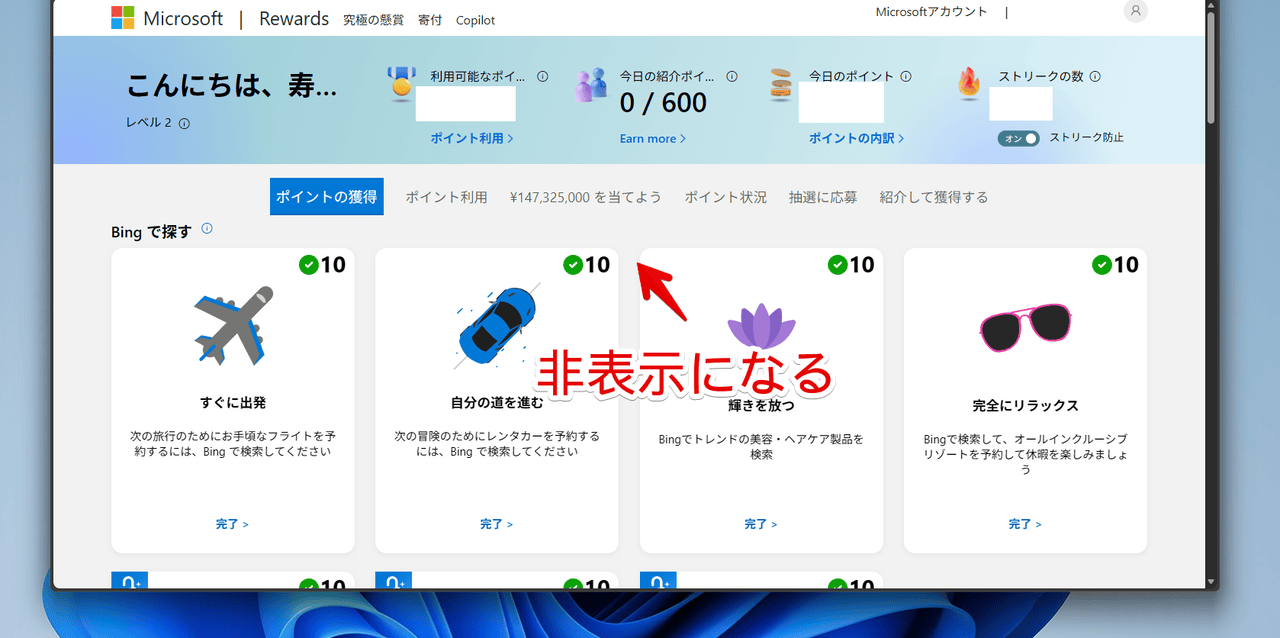
Task: Click the purple flower icon on 輝きを放つ card
Action: tap(760, 325)
